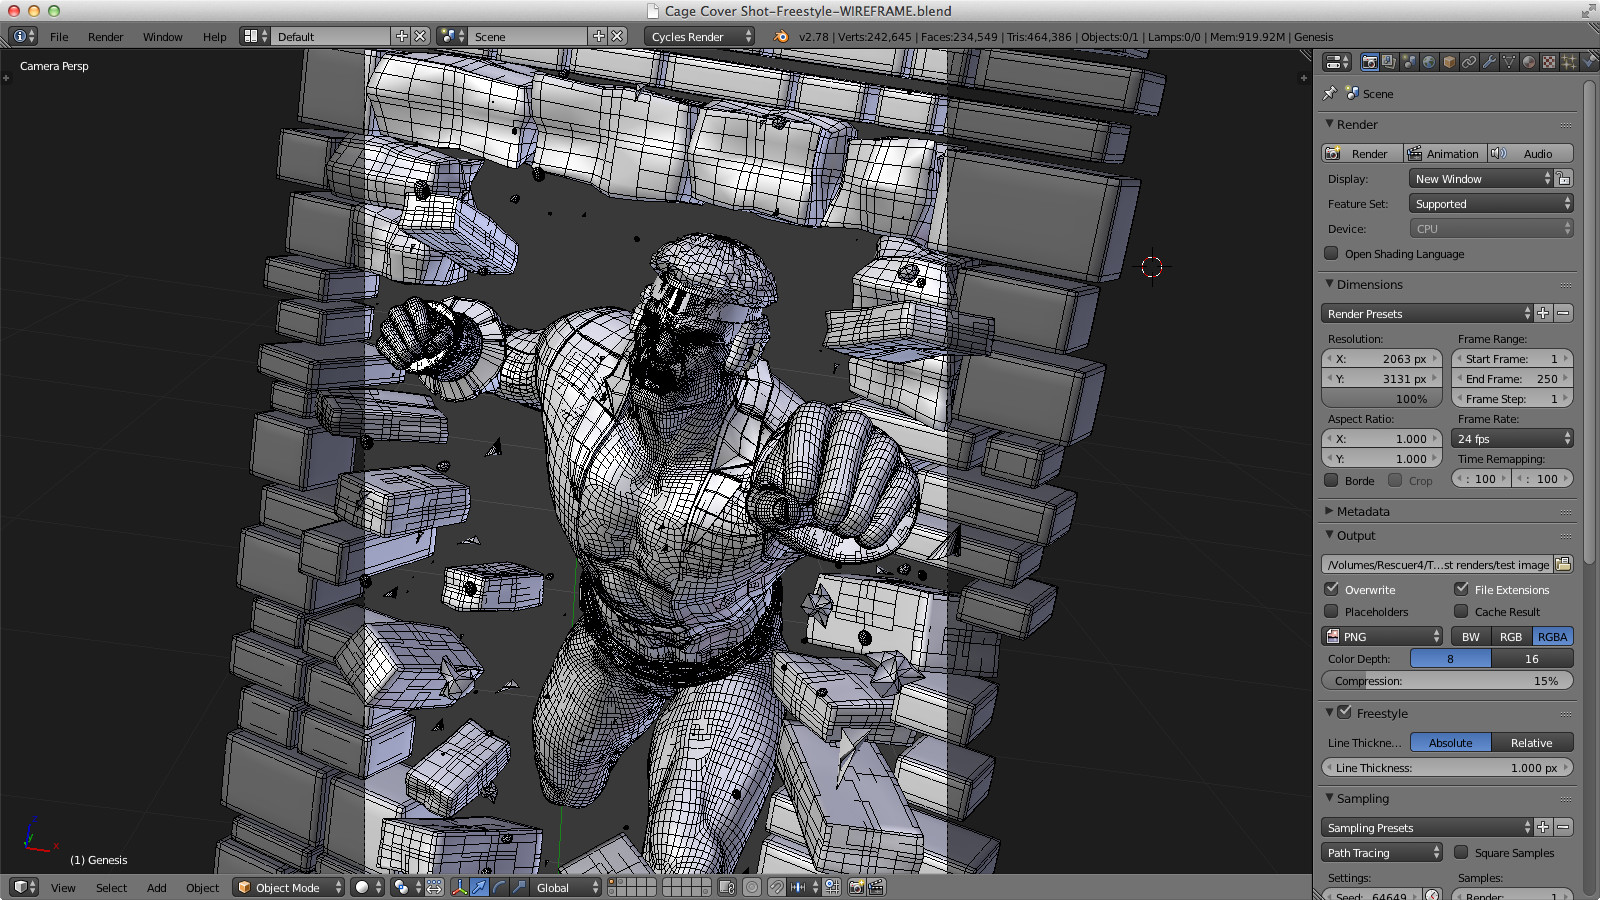Toggle the Freestyle panel checkbox

pyautogui.click(x=1344, y=712)
